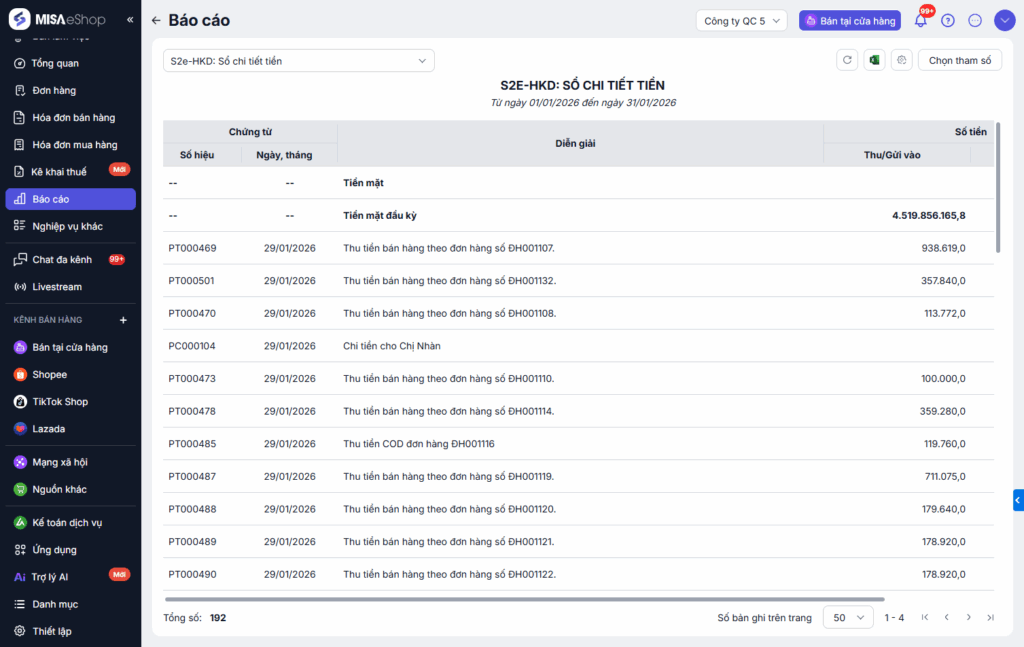Open the Công ty QC 5 dropdown
The width and height of the screenshot is (1024, 647).
741,21
